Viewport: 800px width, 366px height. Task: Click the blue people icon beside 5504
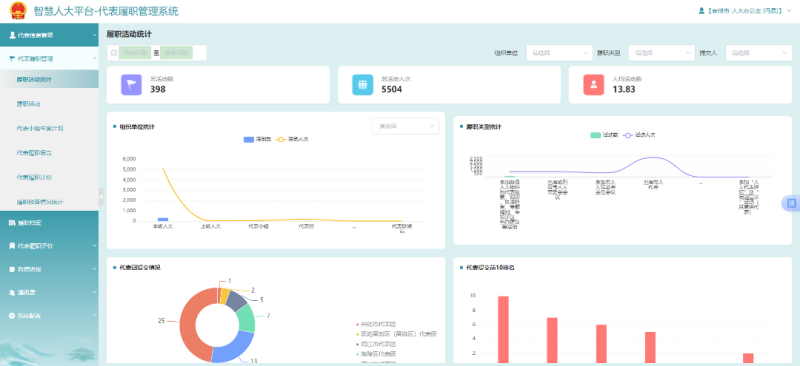point(363,85)
